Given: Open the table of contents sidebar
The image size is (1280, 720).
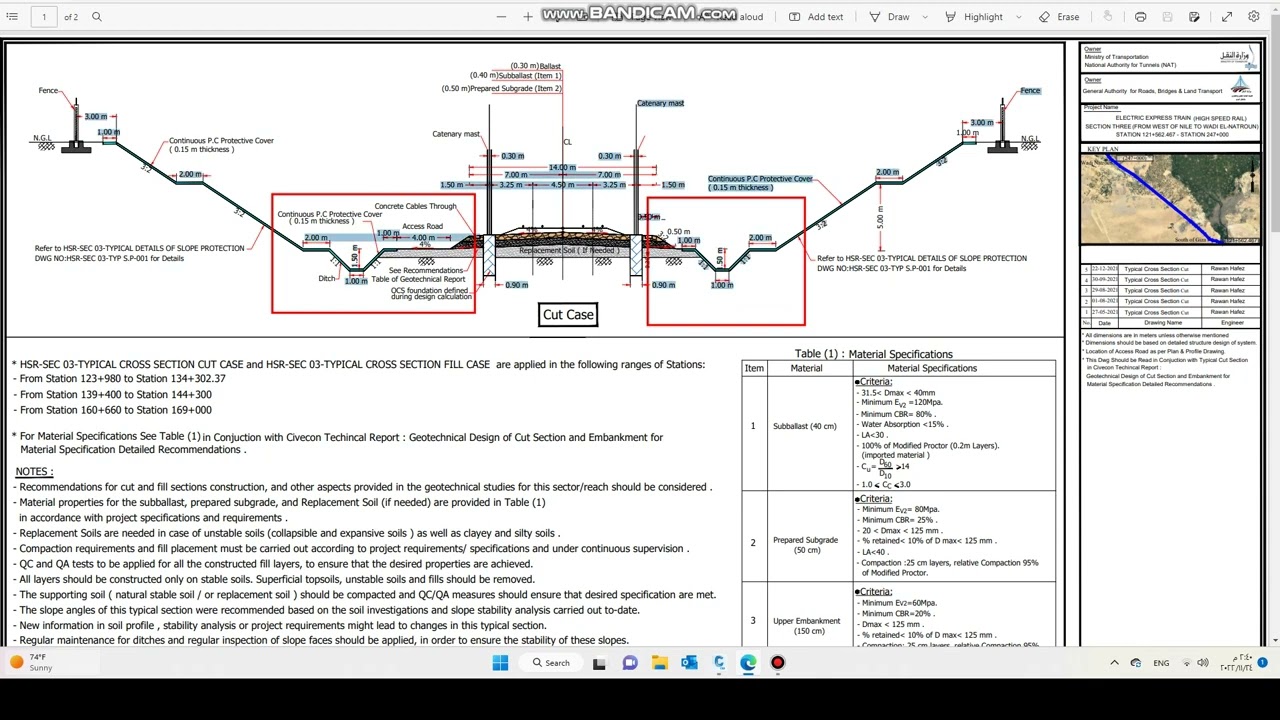Looking at the screenshot, I should [12, 17].
